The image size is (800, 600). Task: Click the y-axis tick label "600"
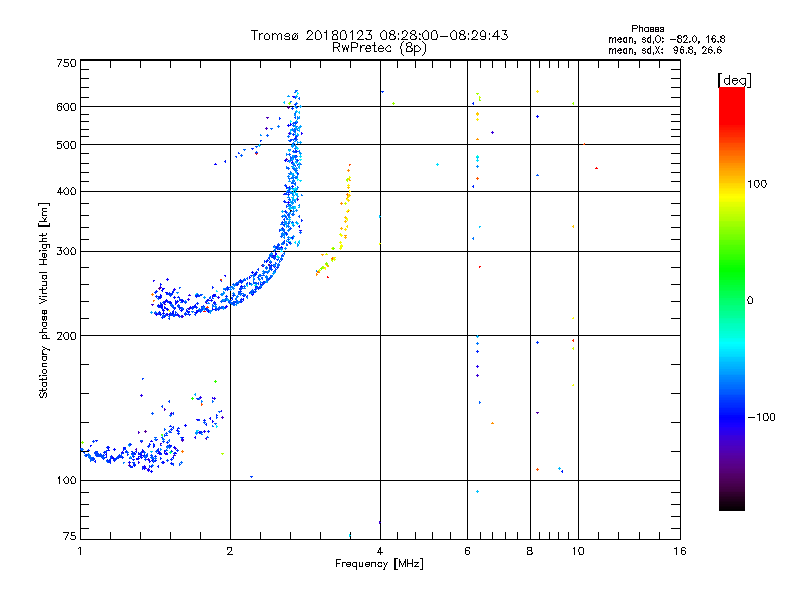pos(66,107)
